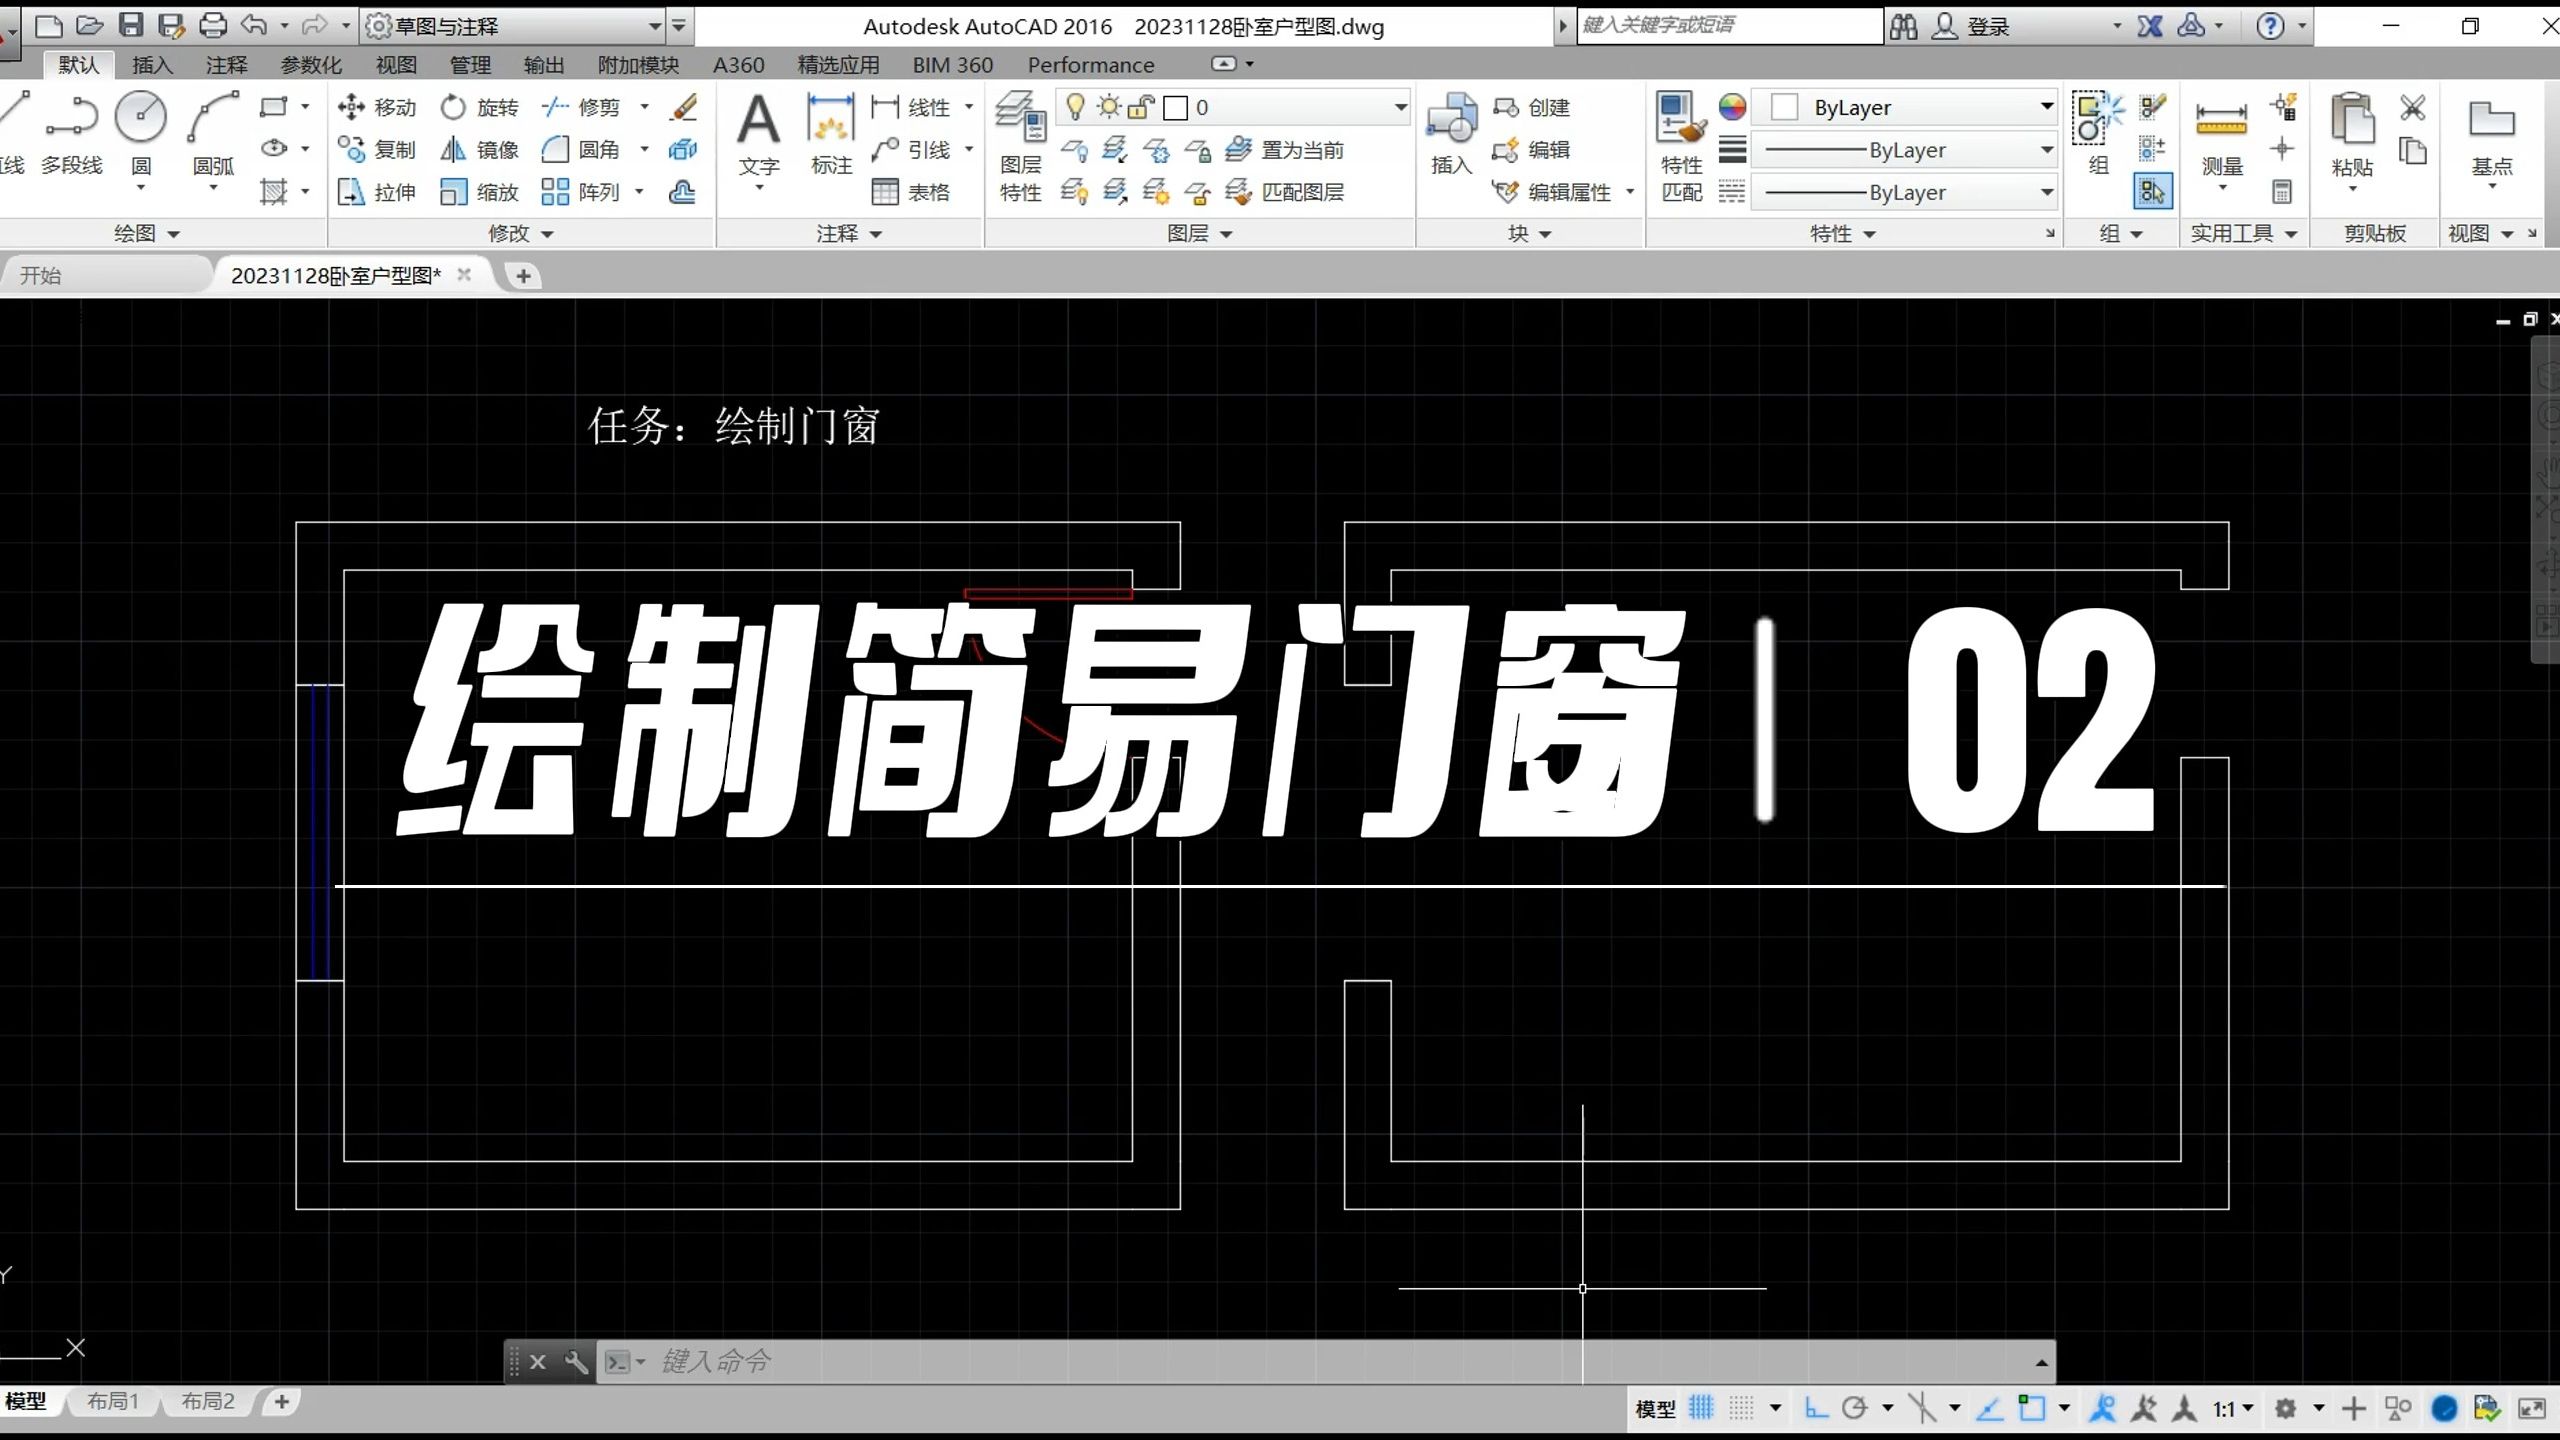The image size is (2560, 1440).
Task: Click 登录 to sign in
Action: pyautogui.click(x=1987, y=26)
